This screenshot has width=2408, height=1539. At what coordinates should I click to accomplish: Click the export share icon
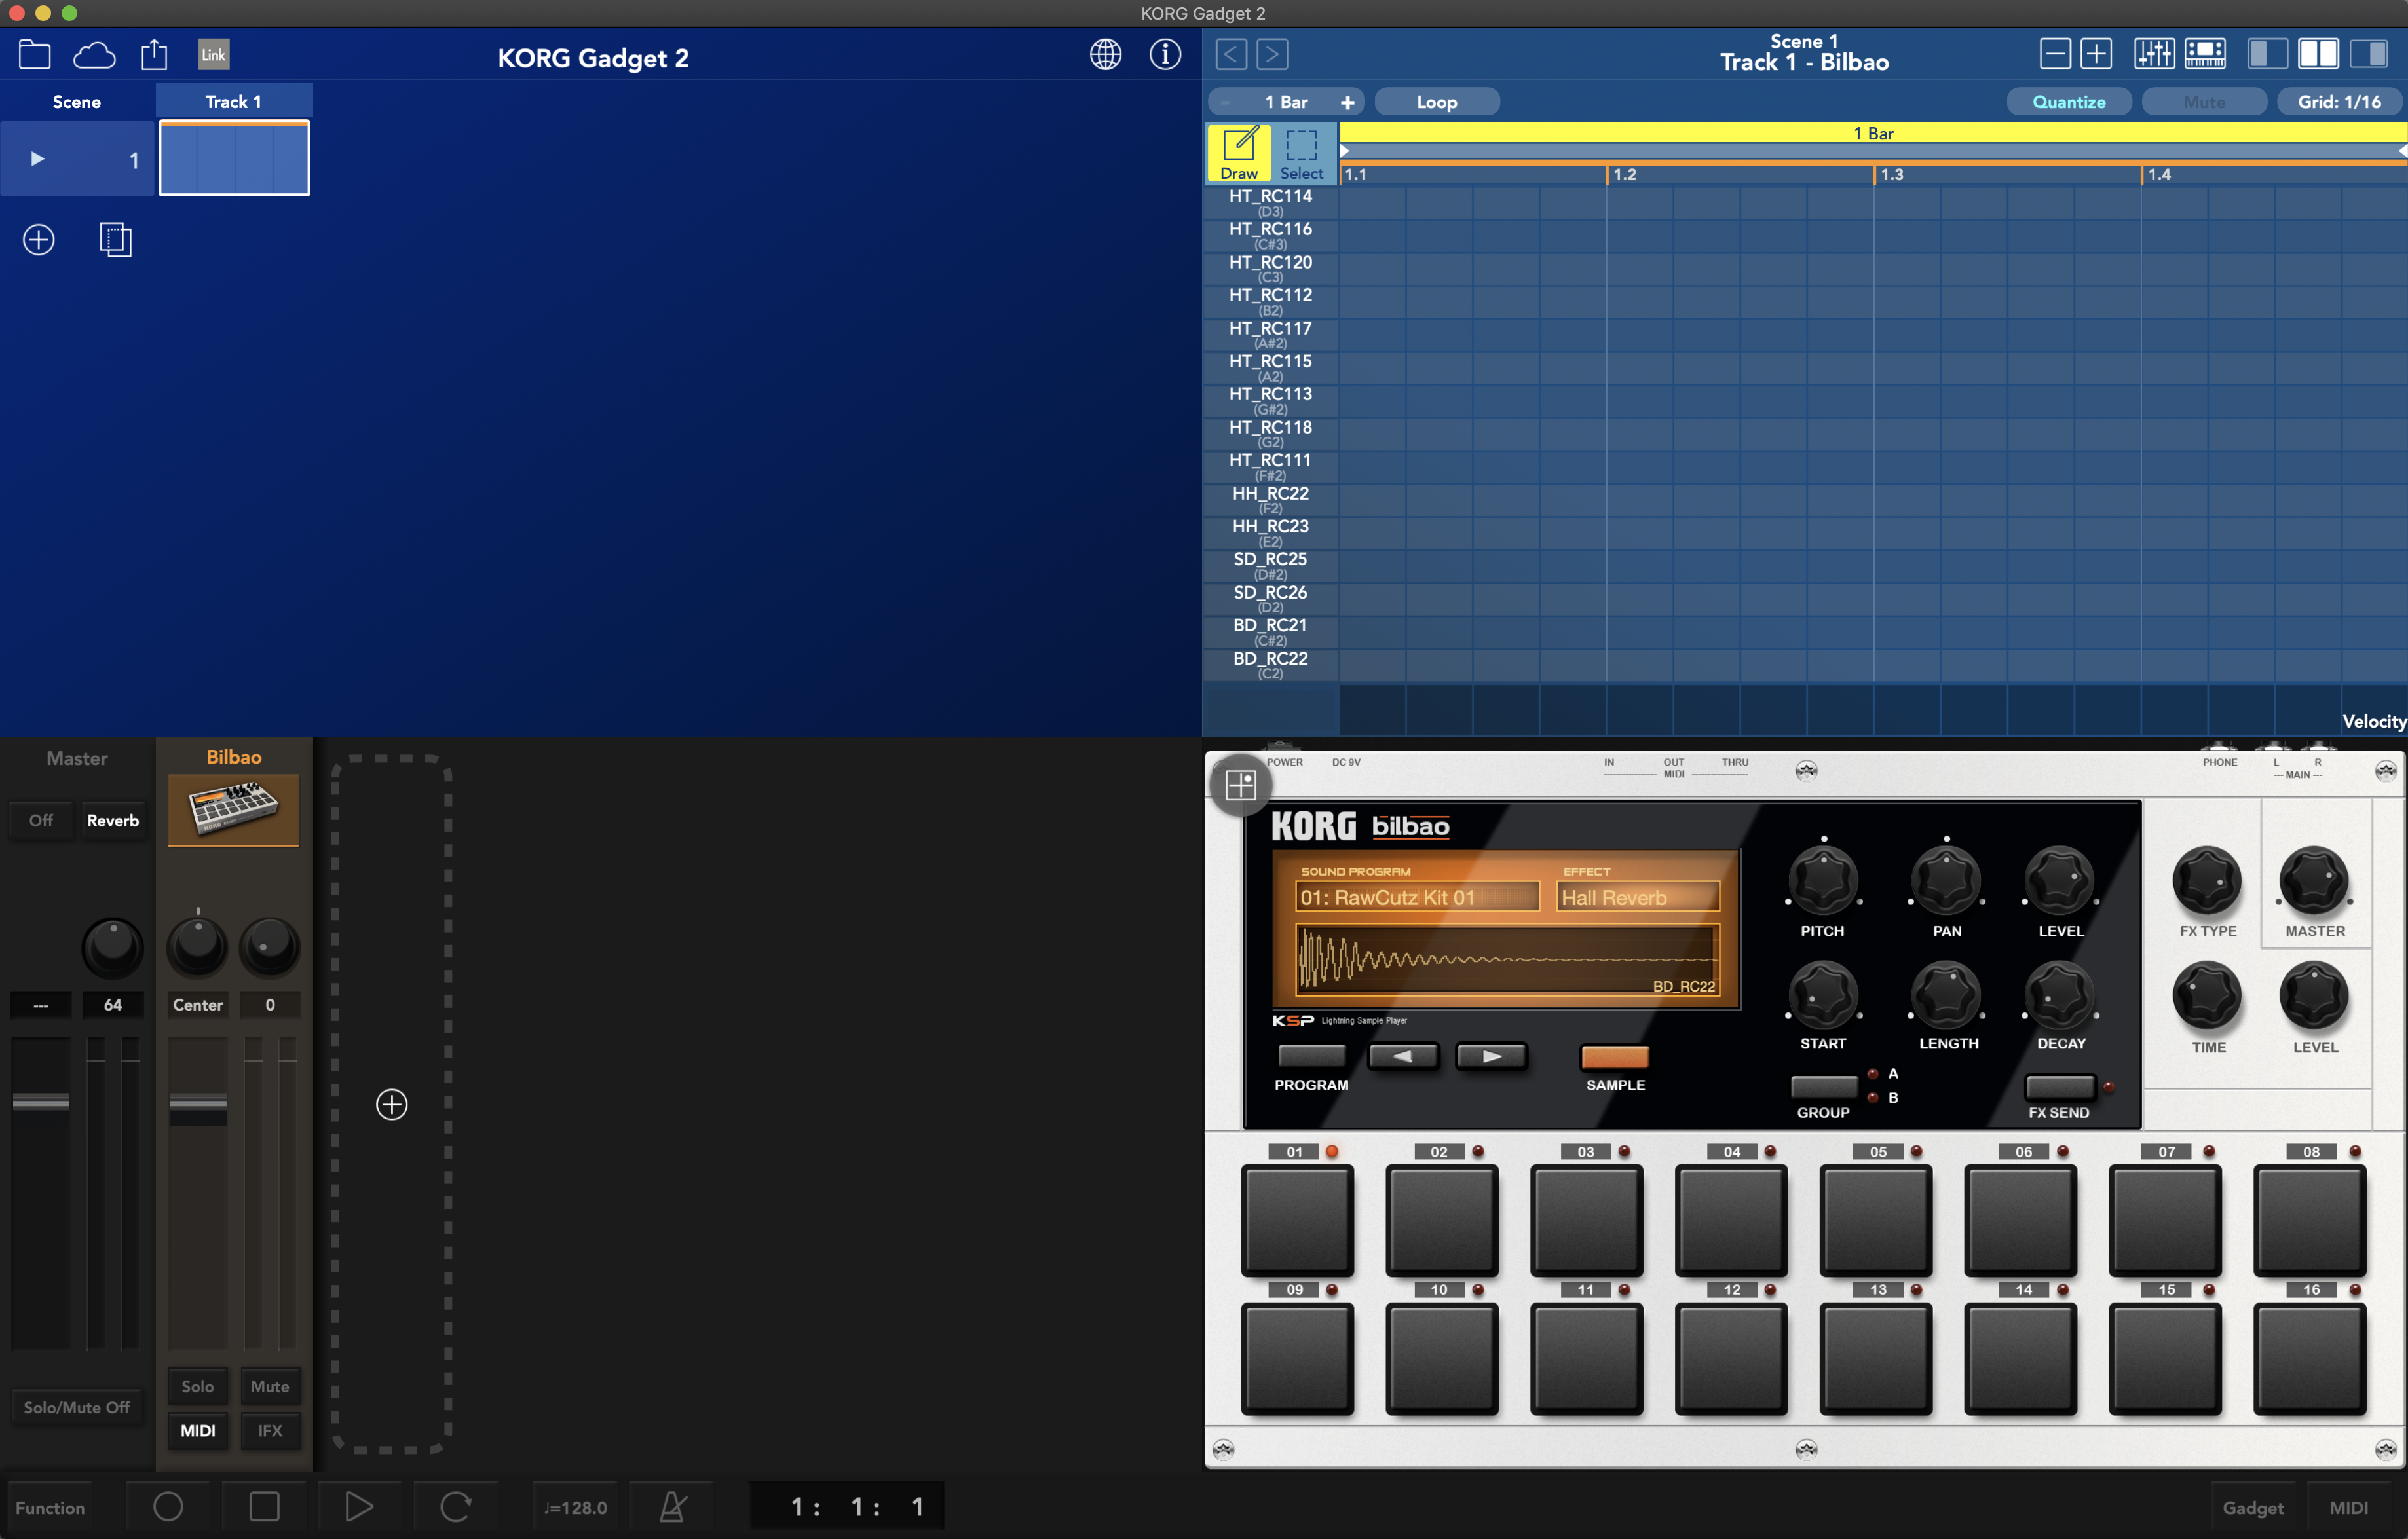tap(154, 54)
